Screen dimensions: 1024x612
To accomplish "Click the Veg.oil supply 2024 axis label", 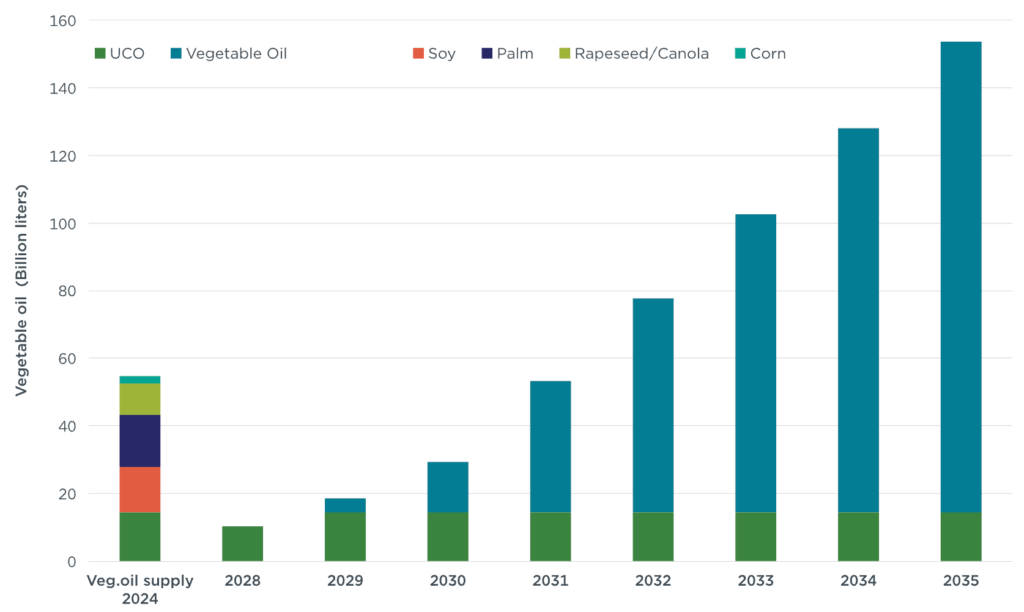I will (140, 588).
